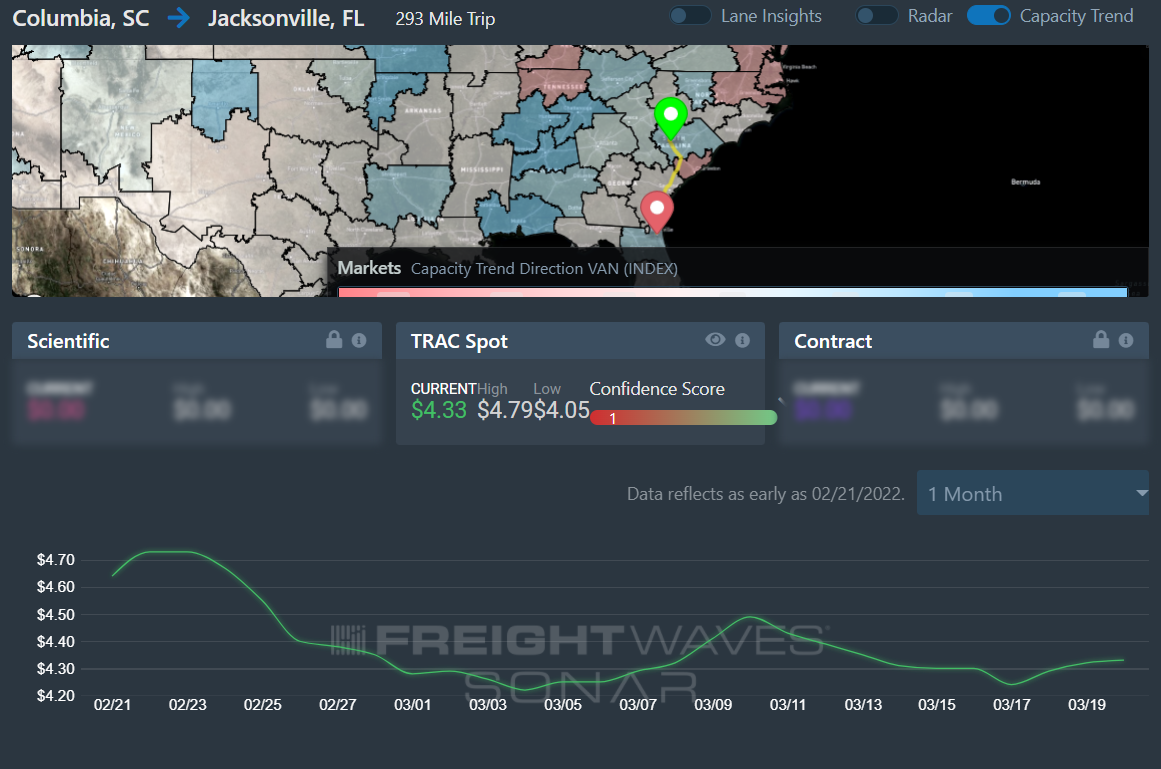
Task: Click the Contract panel lock icon
Action: coord(1101,340)
